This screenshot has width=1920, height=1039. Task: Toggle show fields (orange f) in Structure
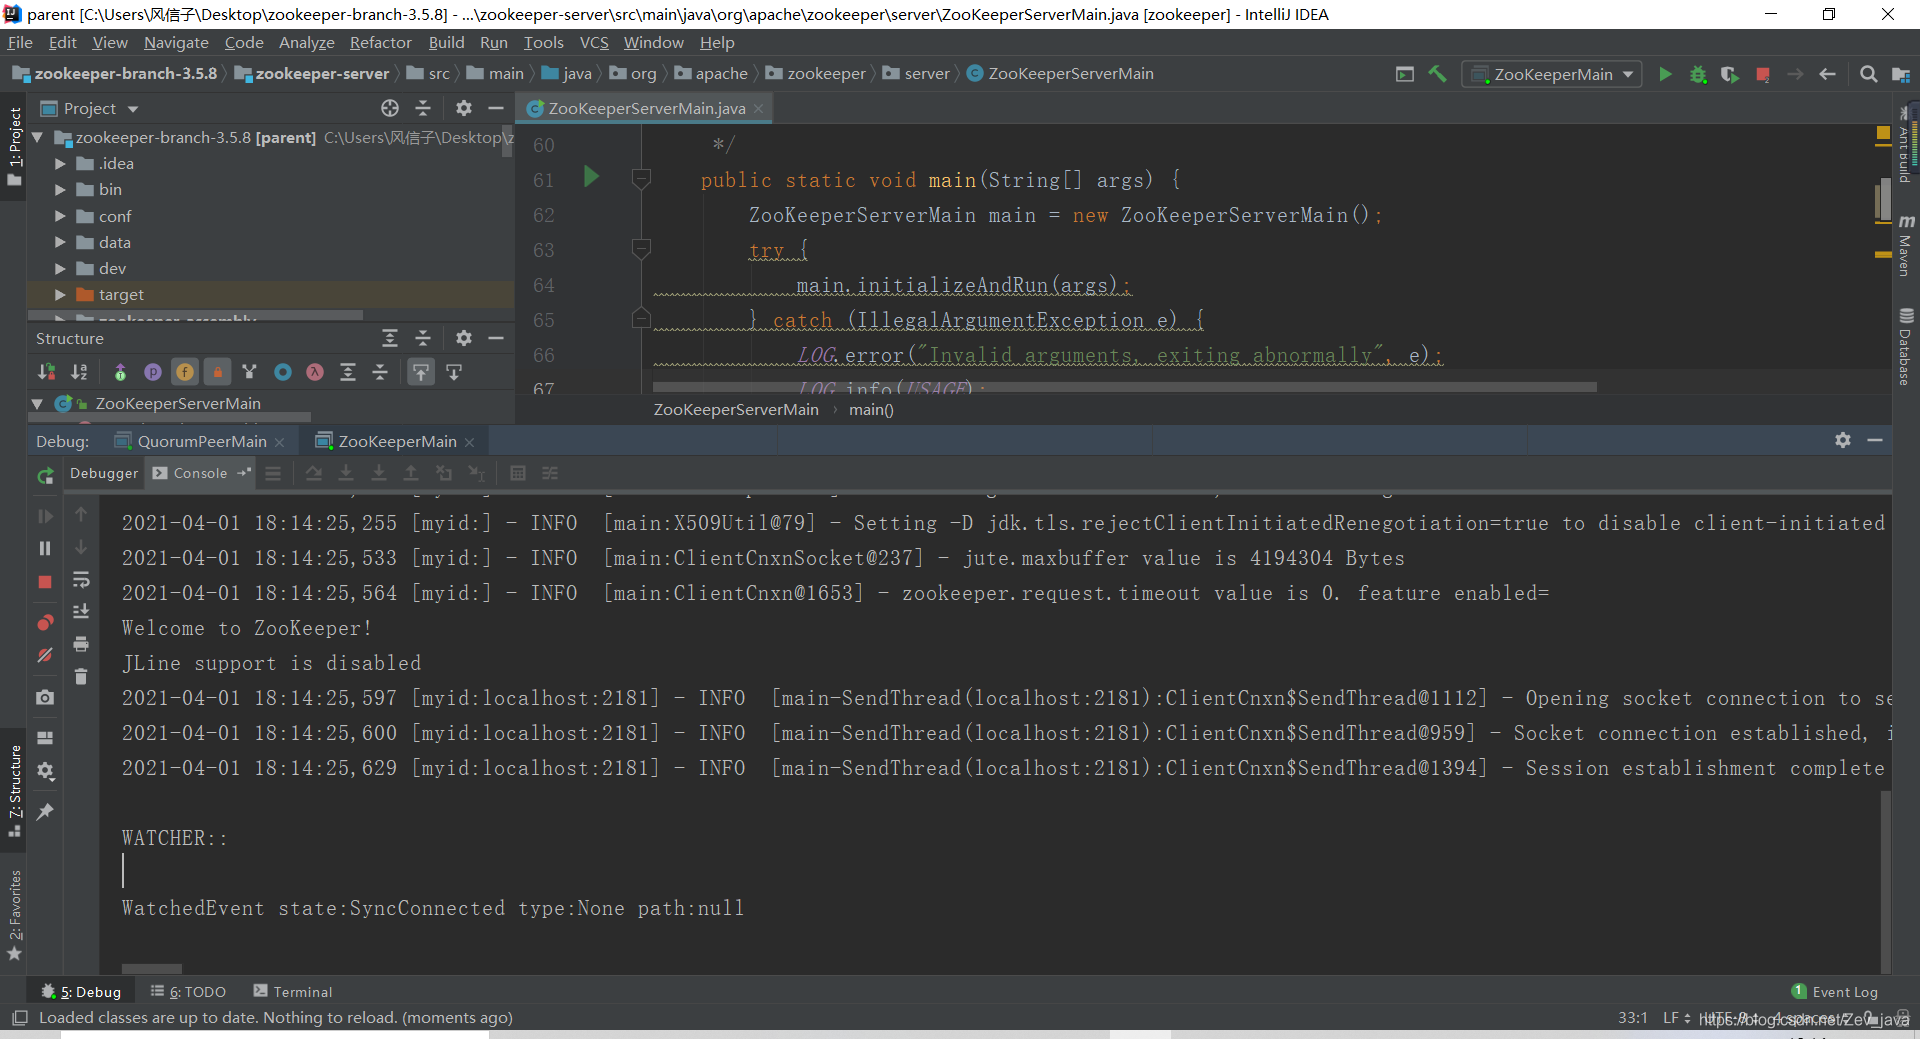tap(185, 372)
